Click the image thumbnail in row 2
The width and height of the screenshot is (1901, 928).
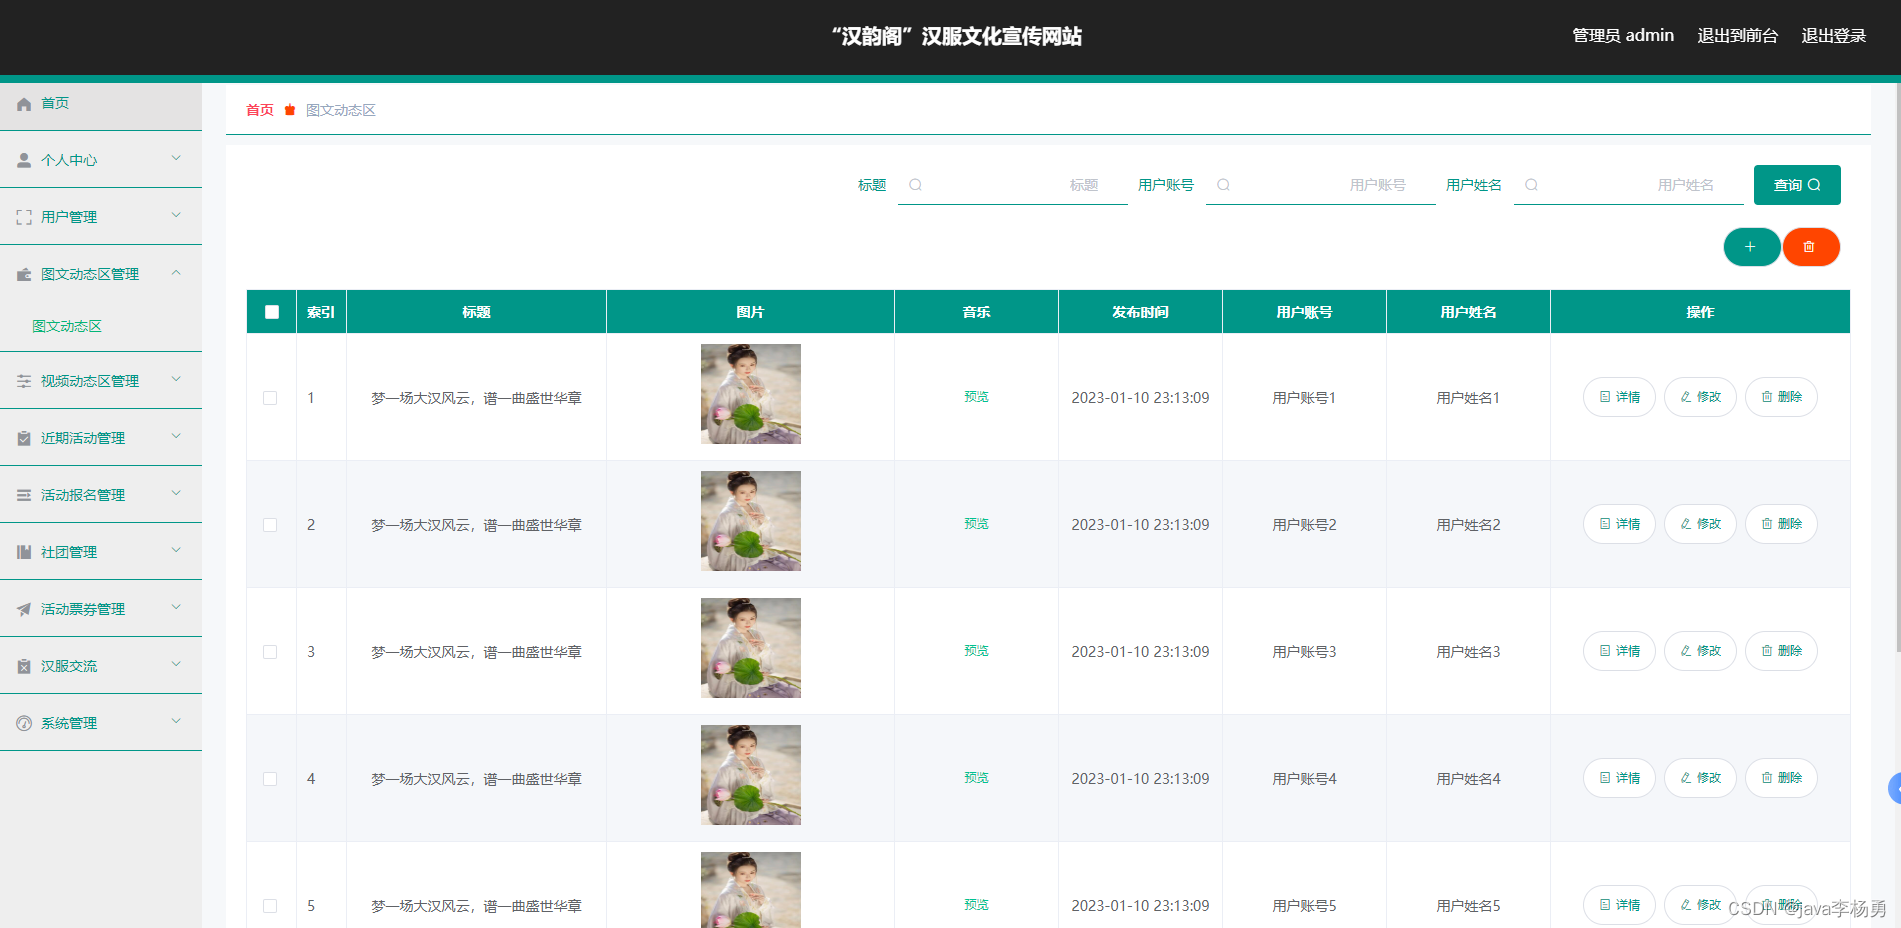pyautogui.click(x=750, y=521)
